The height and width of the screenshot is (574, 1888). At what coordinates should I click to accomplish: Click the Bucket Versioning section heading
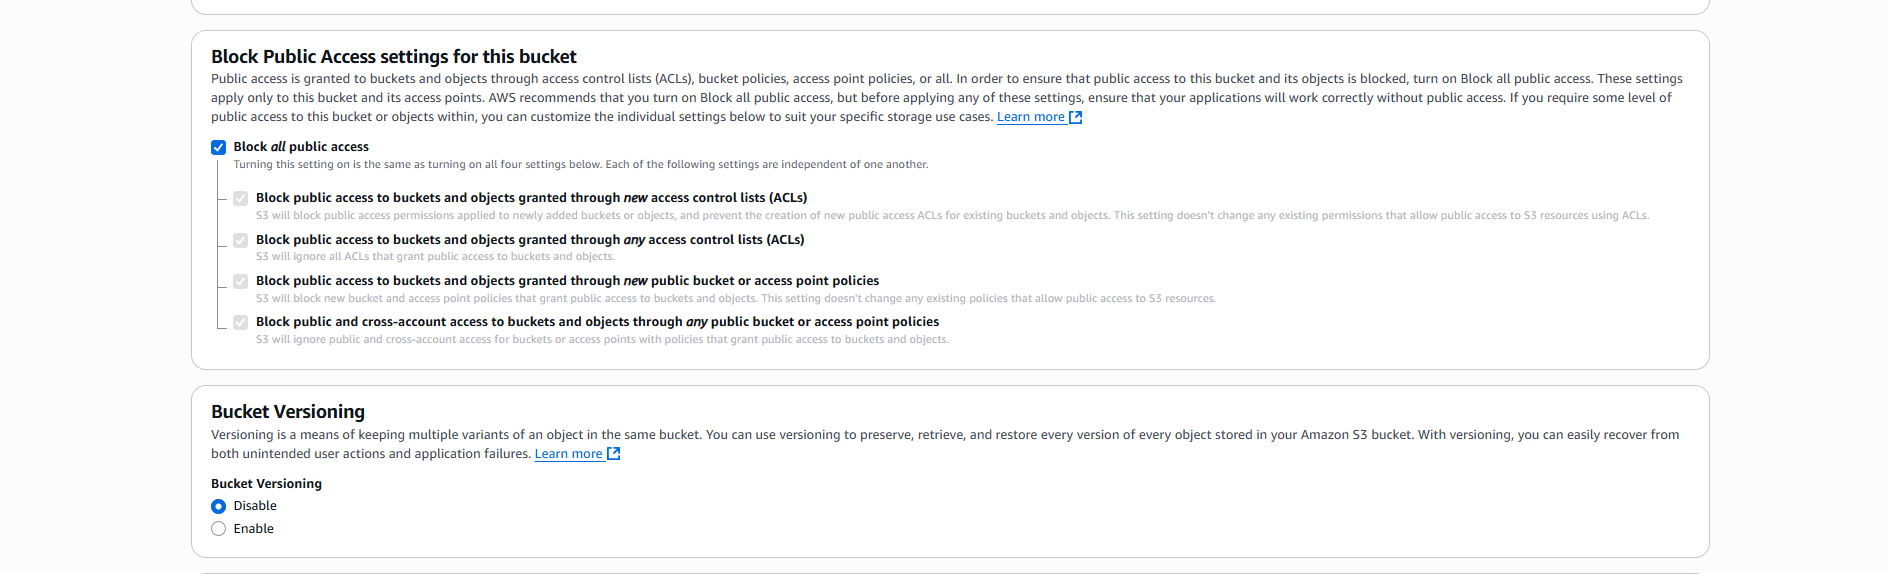[x=288, y=412]
